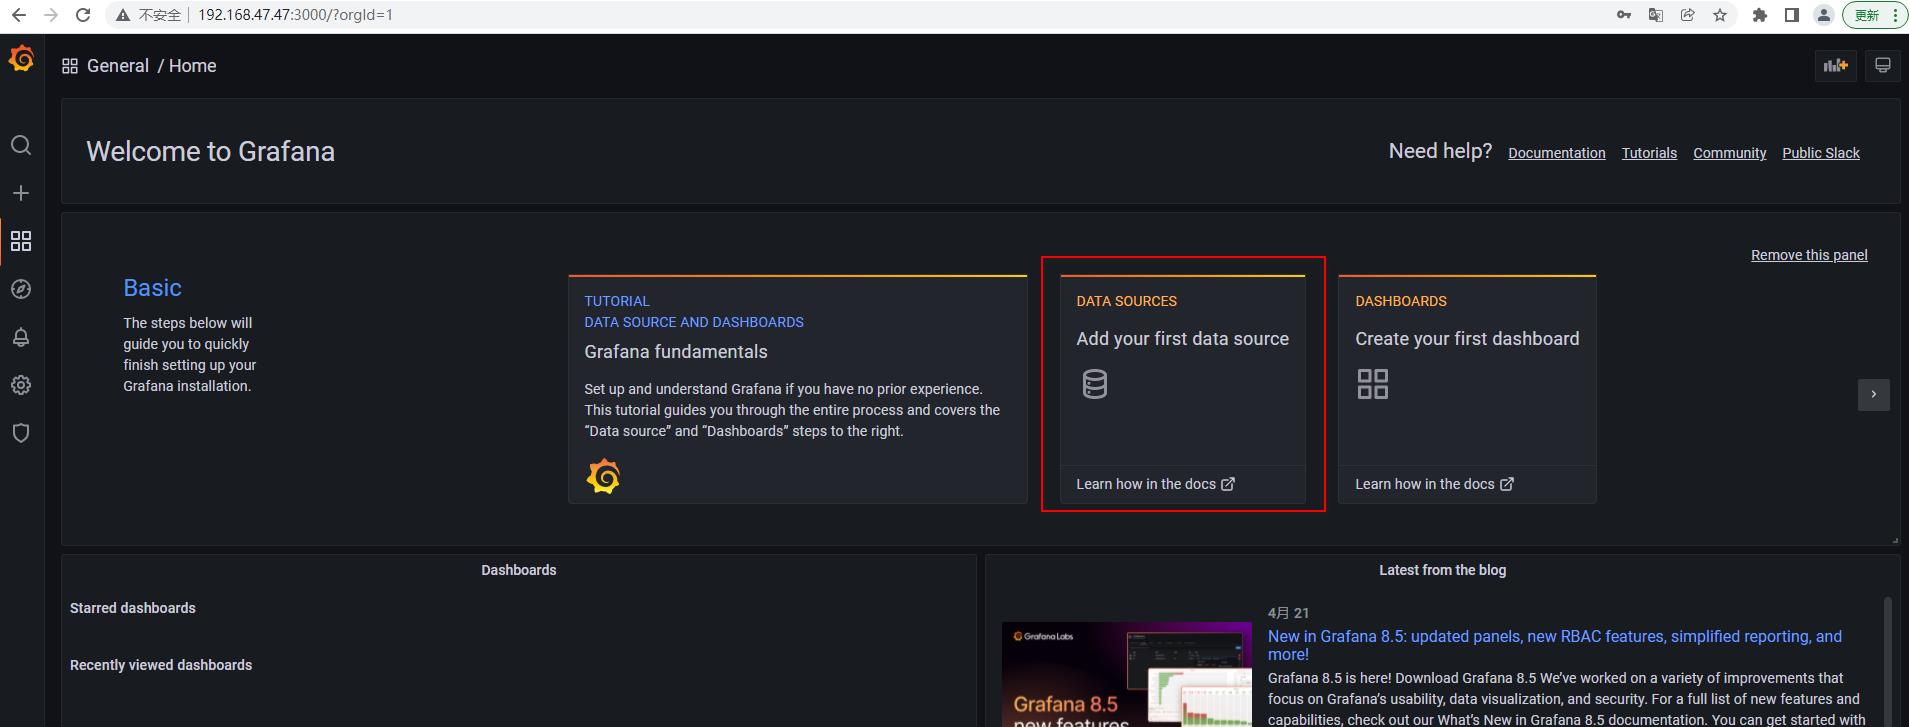Open the Create plus icon in the sidebar
1909x727 pixels.
pyautogui.click(x=21, y=193)
